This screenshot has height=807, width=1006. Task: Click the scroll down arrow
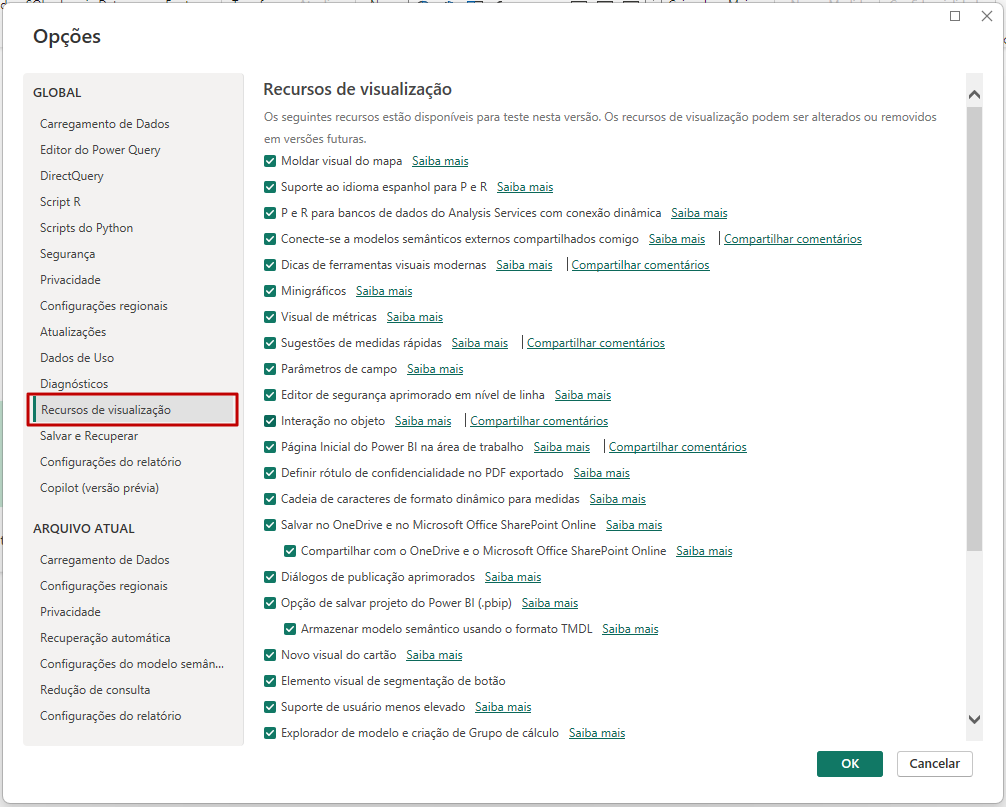(x=975, y=718)
